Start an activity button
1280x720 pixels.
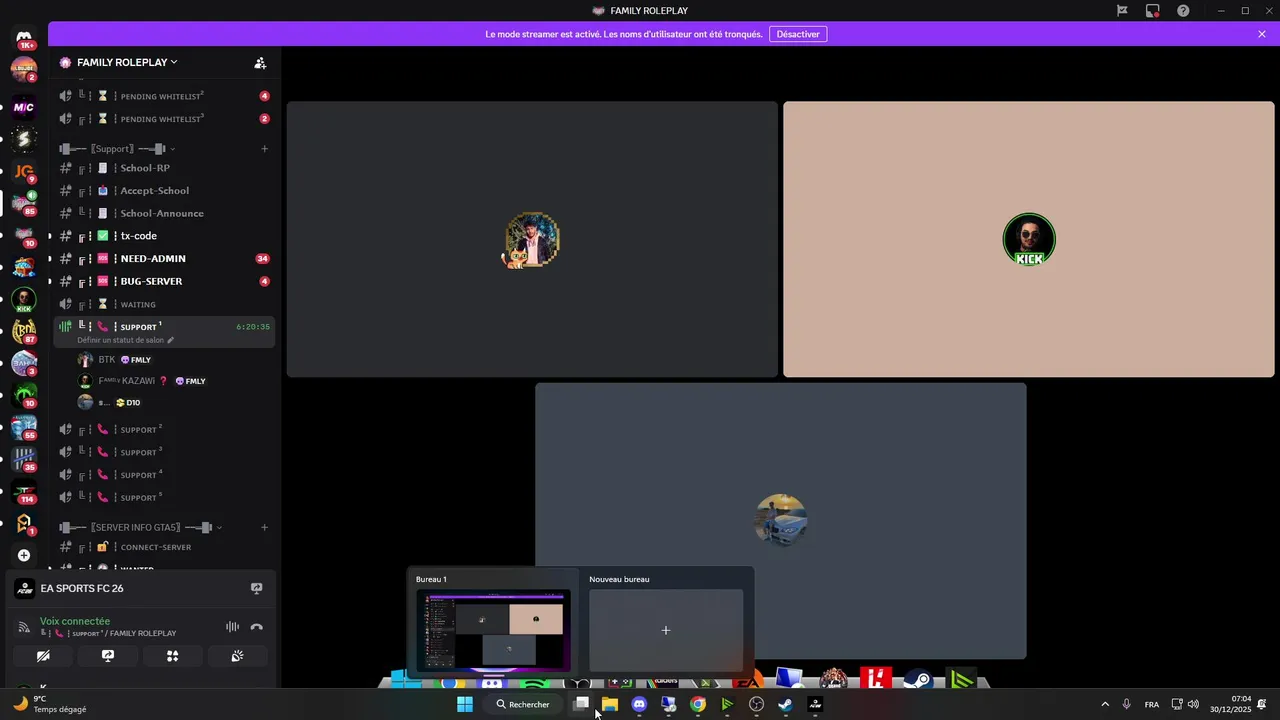[x=172, y=656]
